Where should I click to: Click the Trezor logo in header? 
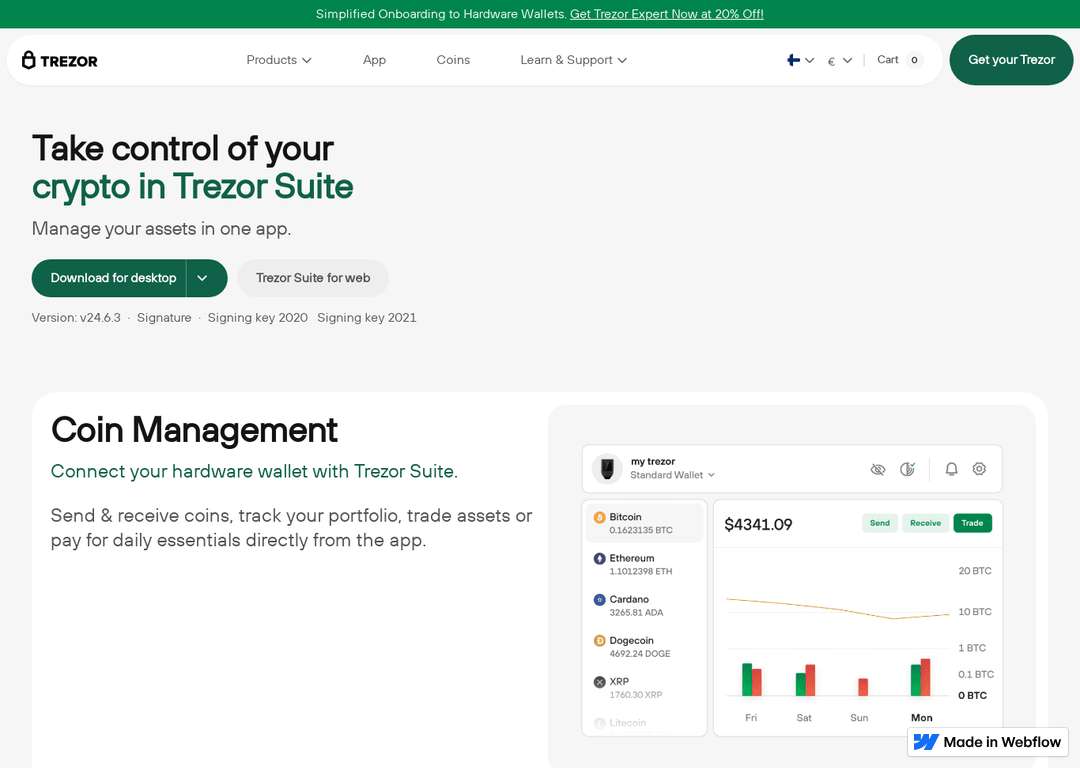click(59, 61)
